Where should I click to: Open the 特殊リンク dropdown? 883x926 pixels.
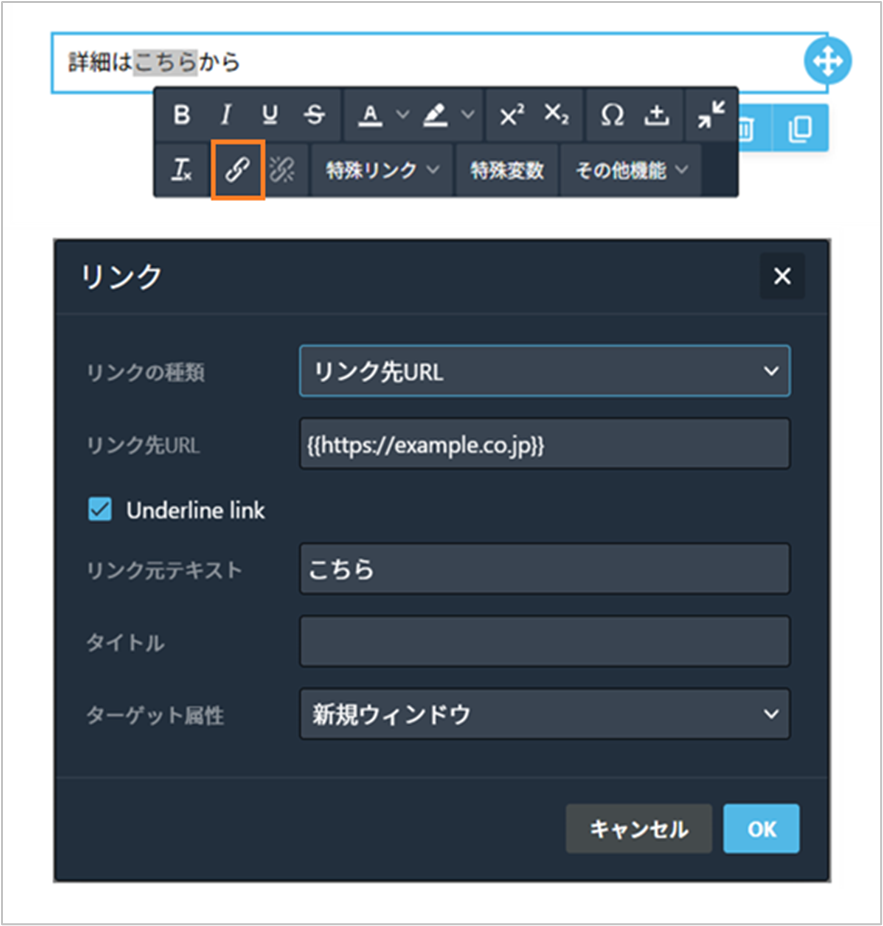382,170
